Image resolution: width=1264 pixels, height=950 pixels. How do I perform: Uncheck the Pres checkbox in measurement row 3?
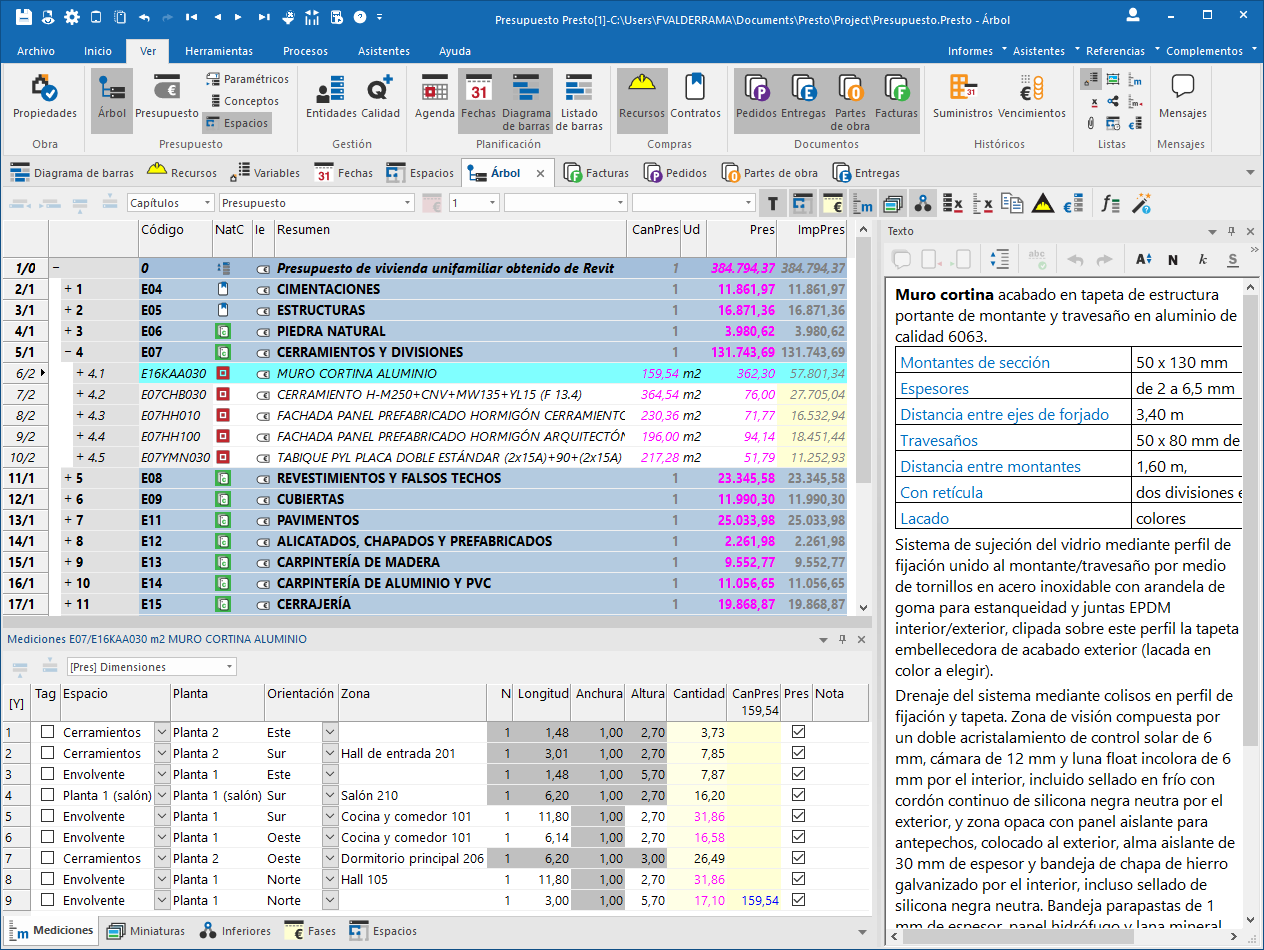(798, 774)
